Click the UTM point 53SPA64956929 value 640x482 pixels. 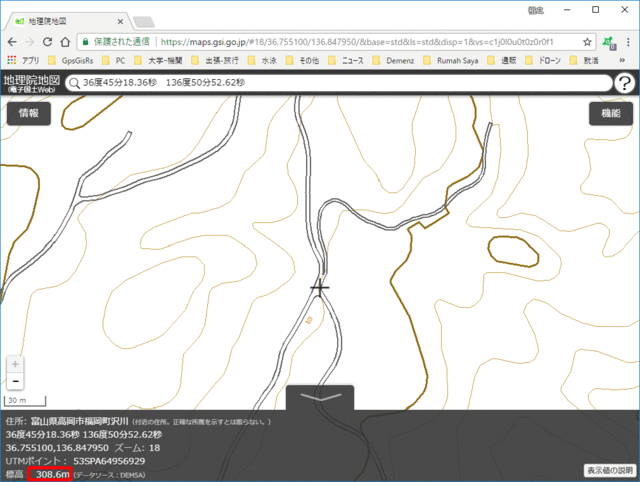pyautogui.click(x=109, y=461)
